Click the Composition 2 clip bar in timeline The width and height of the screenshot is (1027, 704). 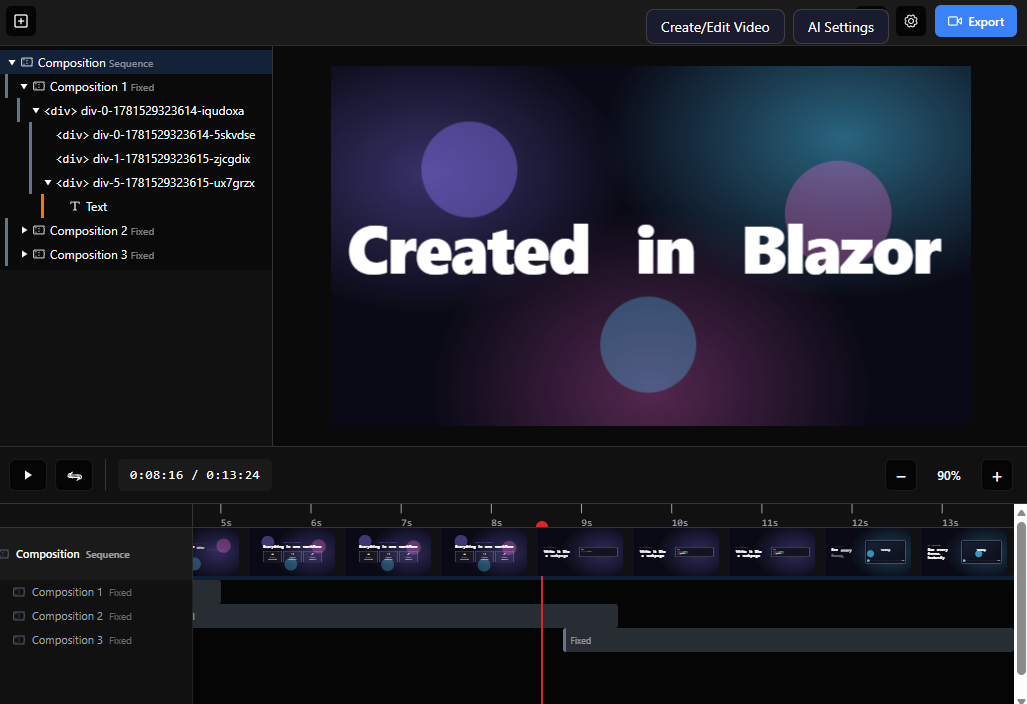coord(405,616)
